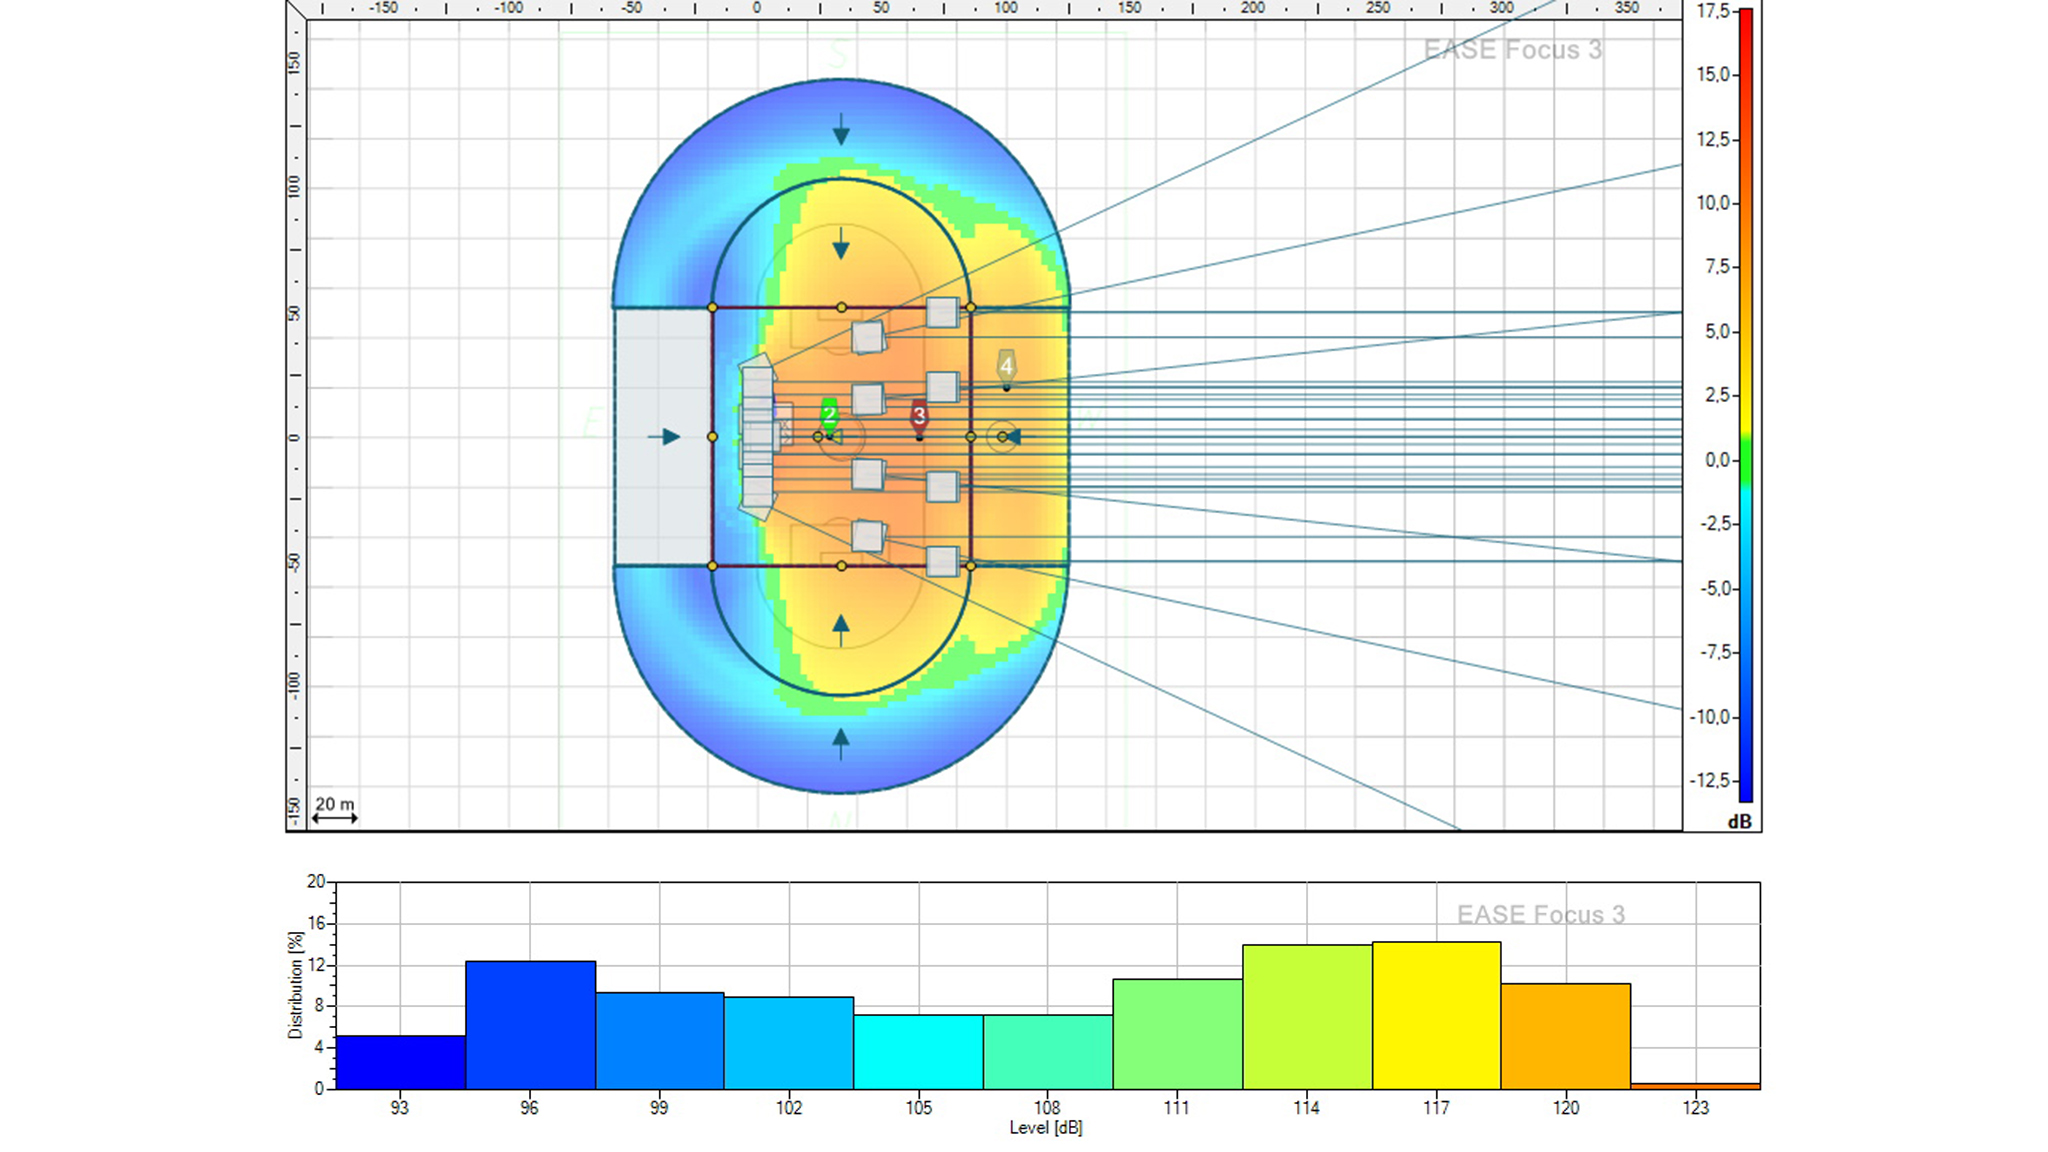This screenshot has height=1152, width=2048.
Task: Click the 20 m scale indicator
Action: pyautogui.click(x=334, y=811)
